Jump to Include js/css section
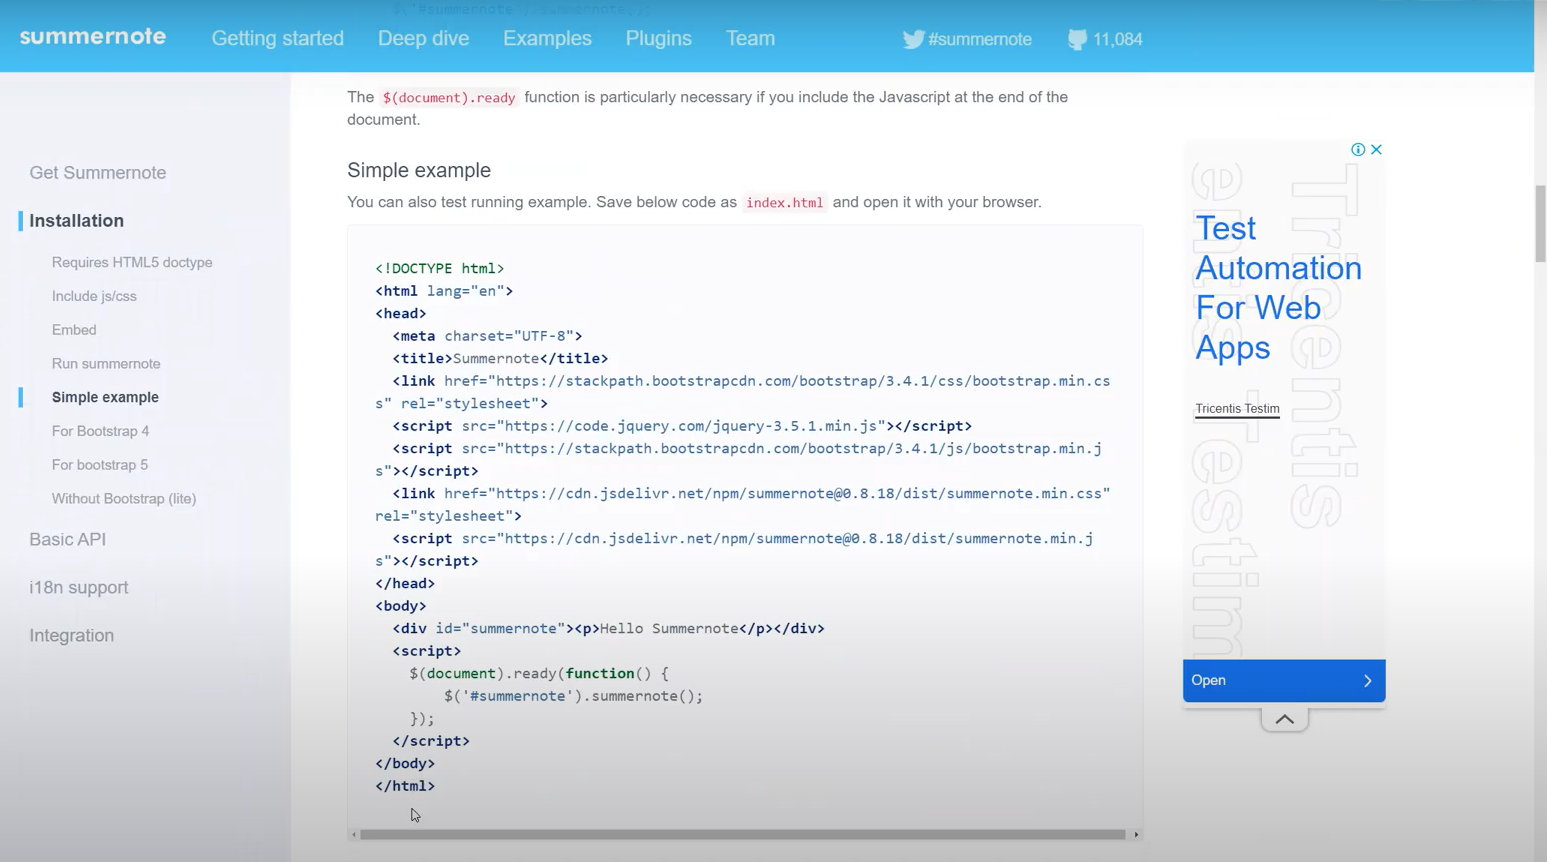The height and width of the screenshot is (862, 1547). tap(94, 296)
